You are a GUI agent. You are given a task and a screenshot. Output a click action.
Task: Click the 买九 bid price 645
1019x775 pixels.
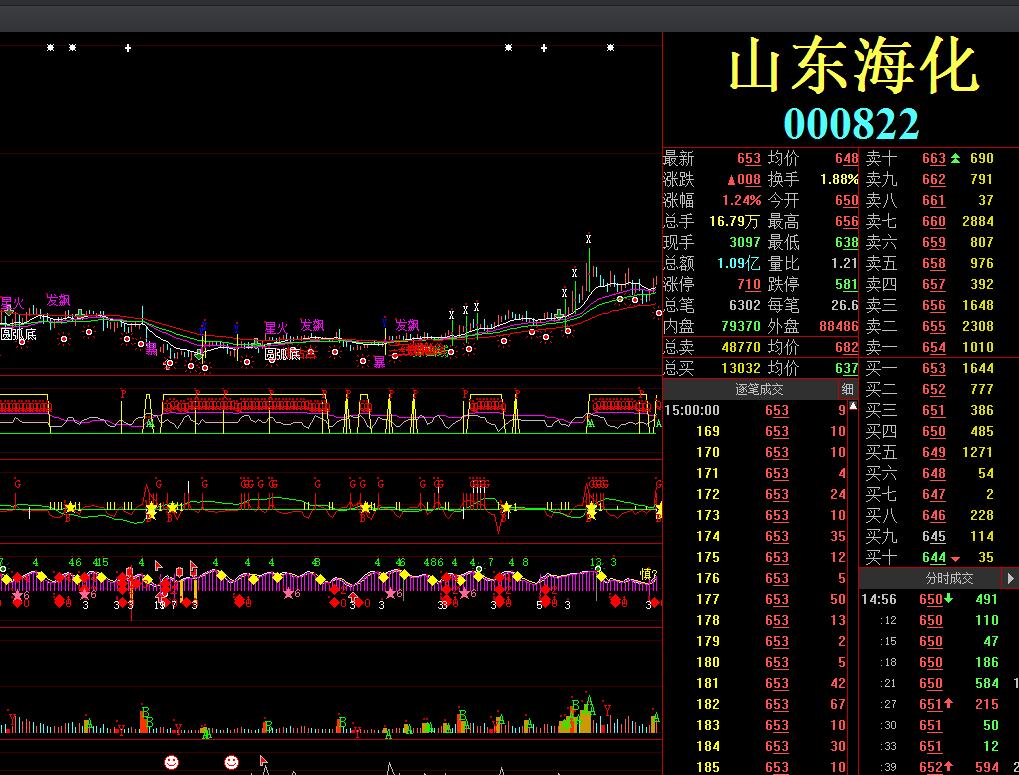(x=934, y=537)
